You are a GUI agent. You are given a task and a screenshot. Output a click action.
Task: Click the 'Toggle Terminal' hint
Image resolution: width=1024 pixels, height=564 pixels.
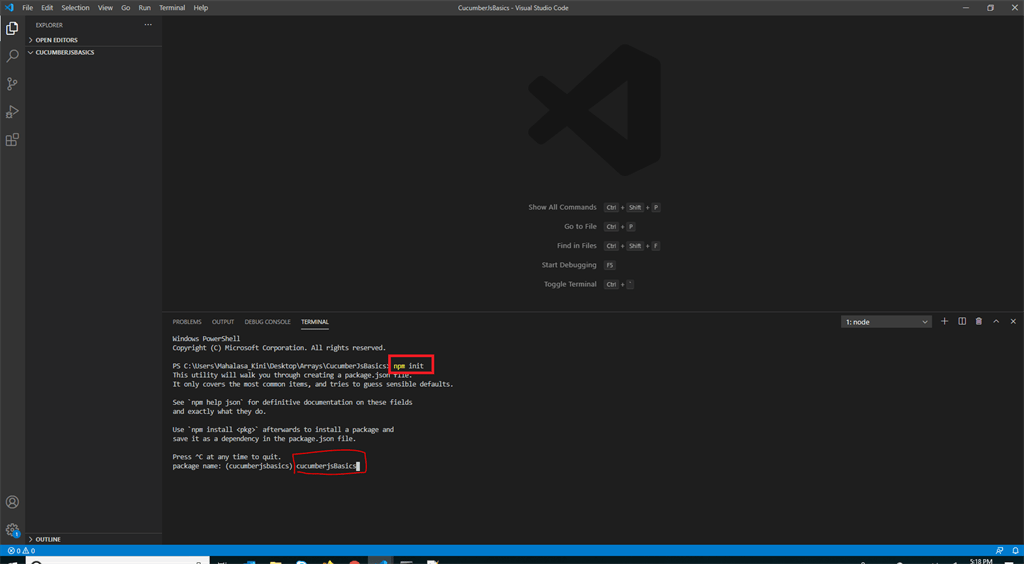pyautogui.click(x=570, y=285)
